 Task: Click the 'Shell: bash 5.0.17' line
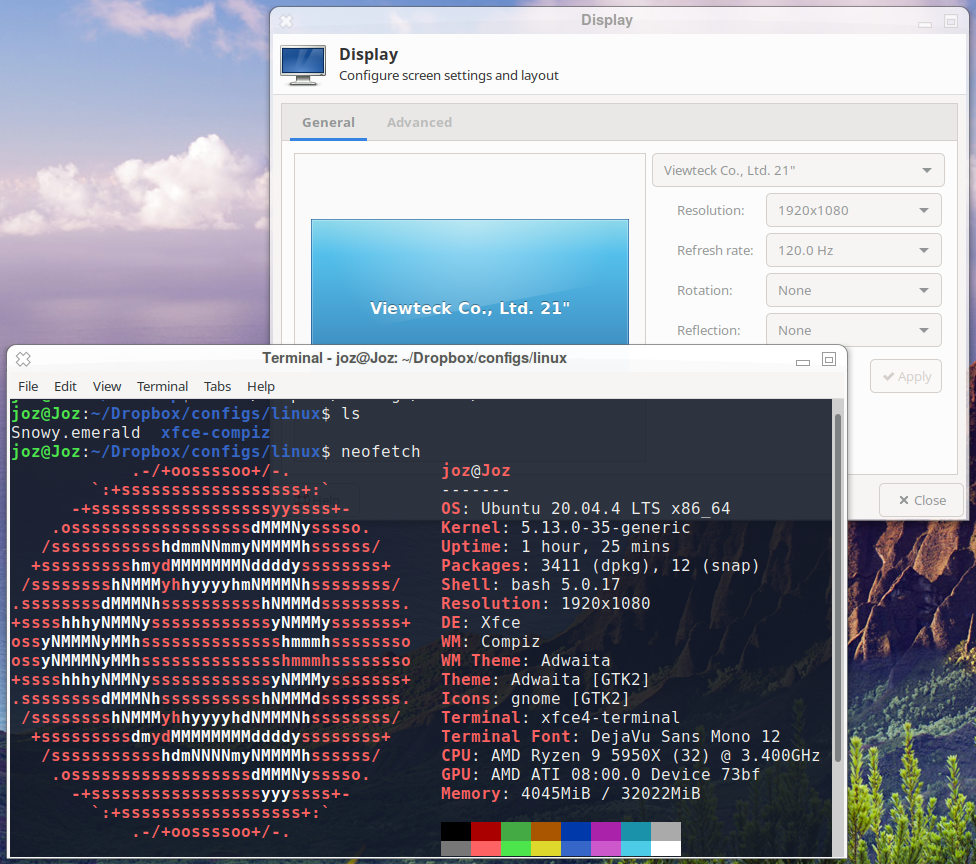530,585
